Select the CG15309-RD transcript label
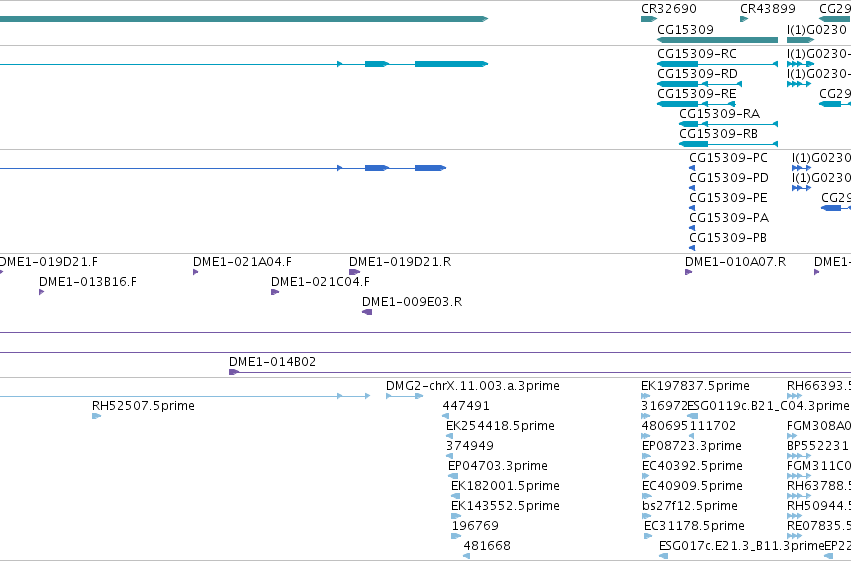851x561 pixels. pos(697,74)
